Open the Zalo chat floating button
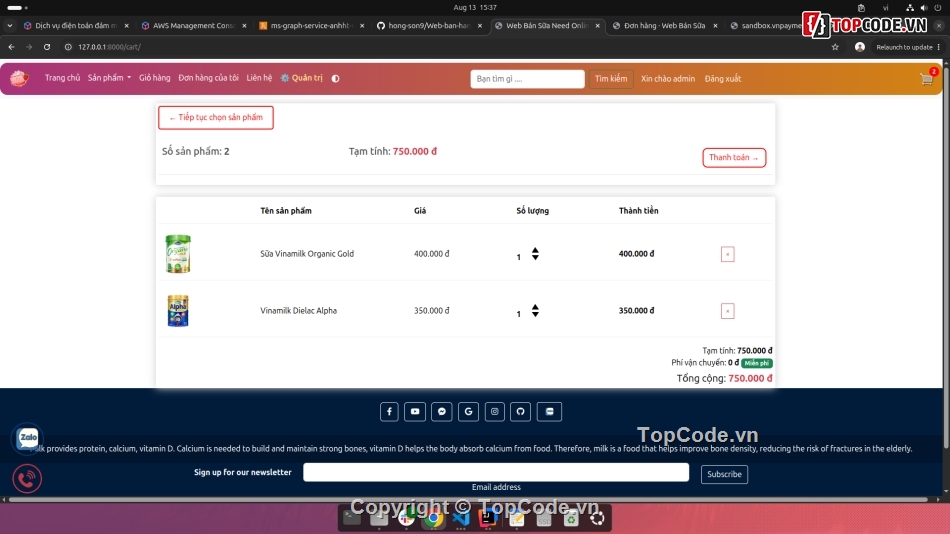Image resolution: width=950 pixels, height=534 pixels. click(27, 438)
